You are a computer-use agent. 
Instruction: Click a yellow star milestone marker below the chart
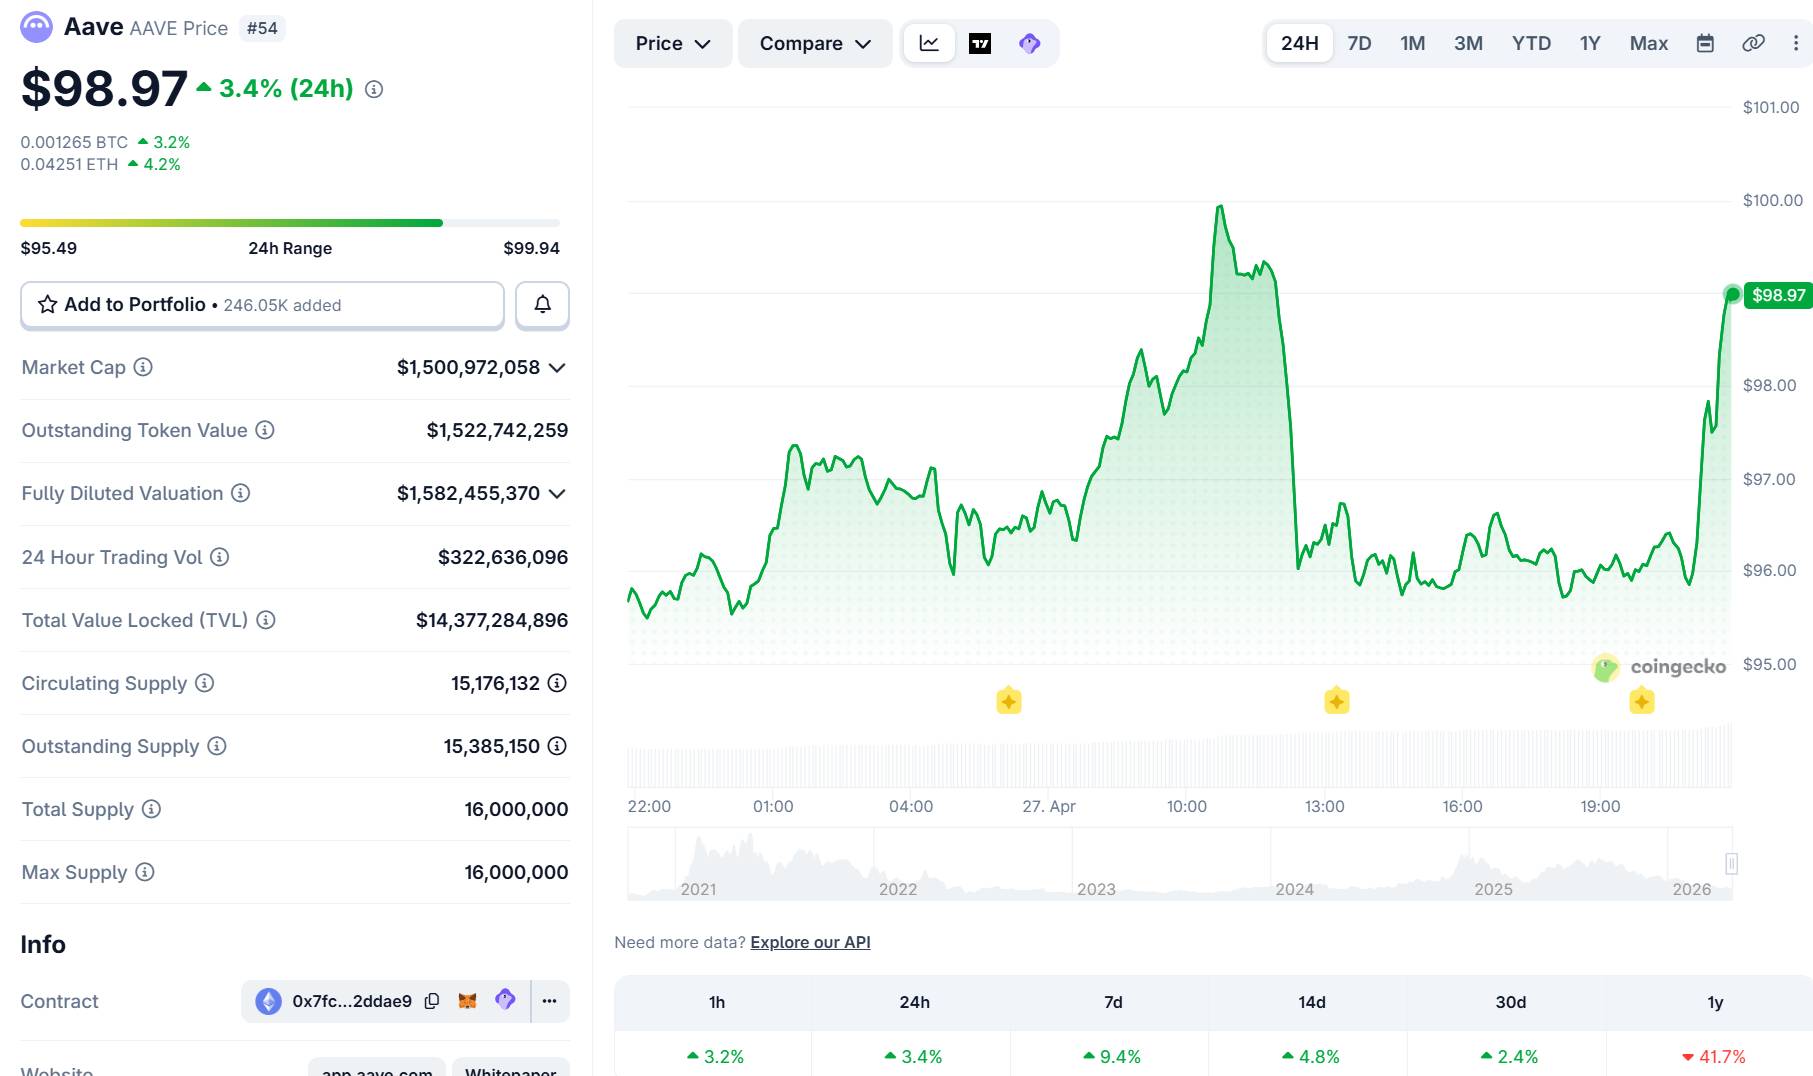[x=1008, y=700]
